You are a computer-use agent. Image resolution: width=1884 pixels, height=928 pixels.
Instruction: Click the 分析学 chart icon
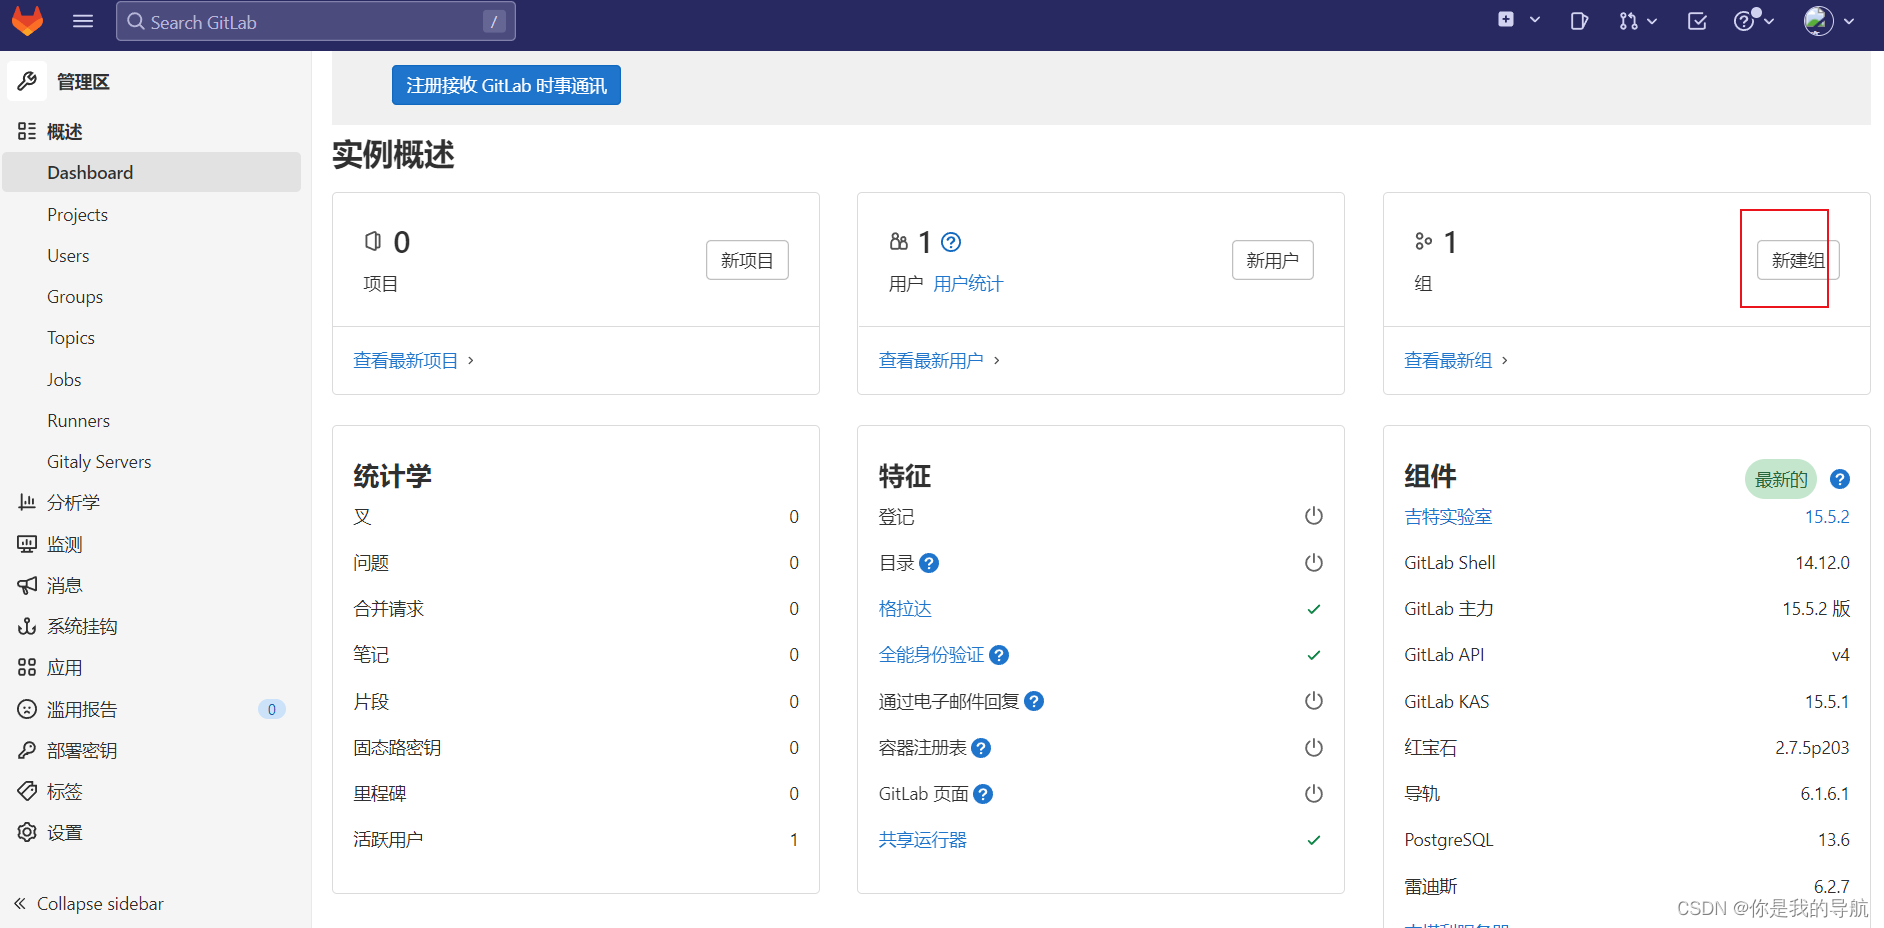tap(27, 502)
